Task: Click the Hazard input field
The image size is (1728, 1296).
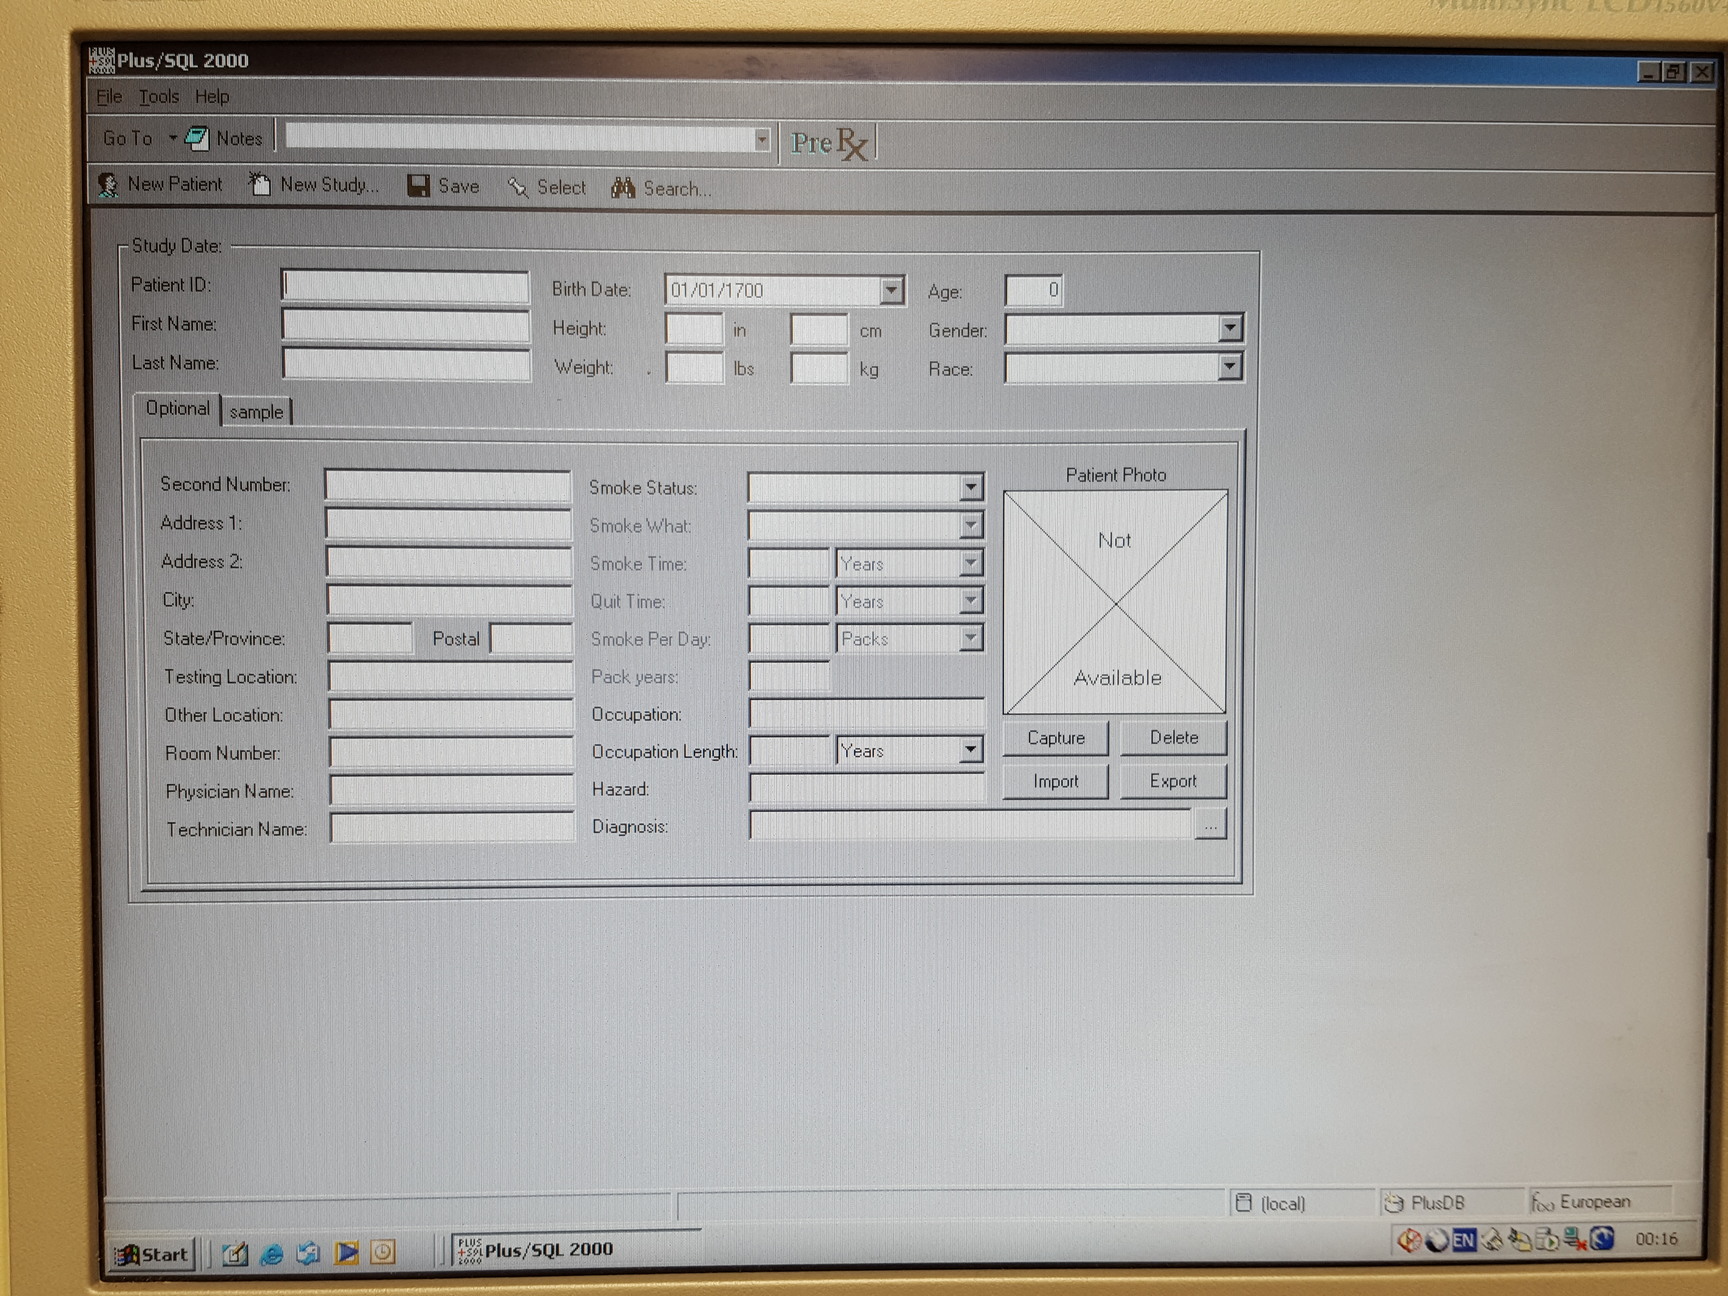Action: click(866, 788)
